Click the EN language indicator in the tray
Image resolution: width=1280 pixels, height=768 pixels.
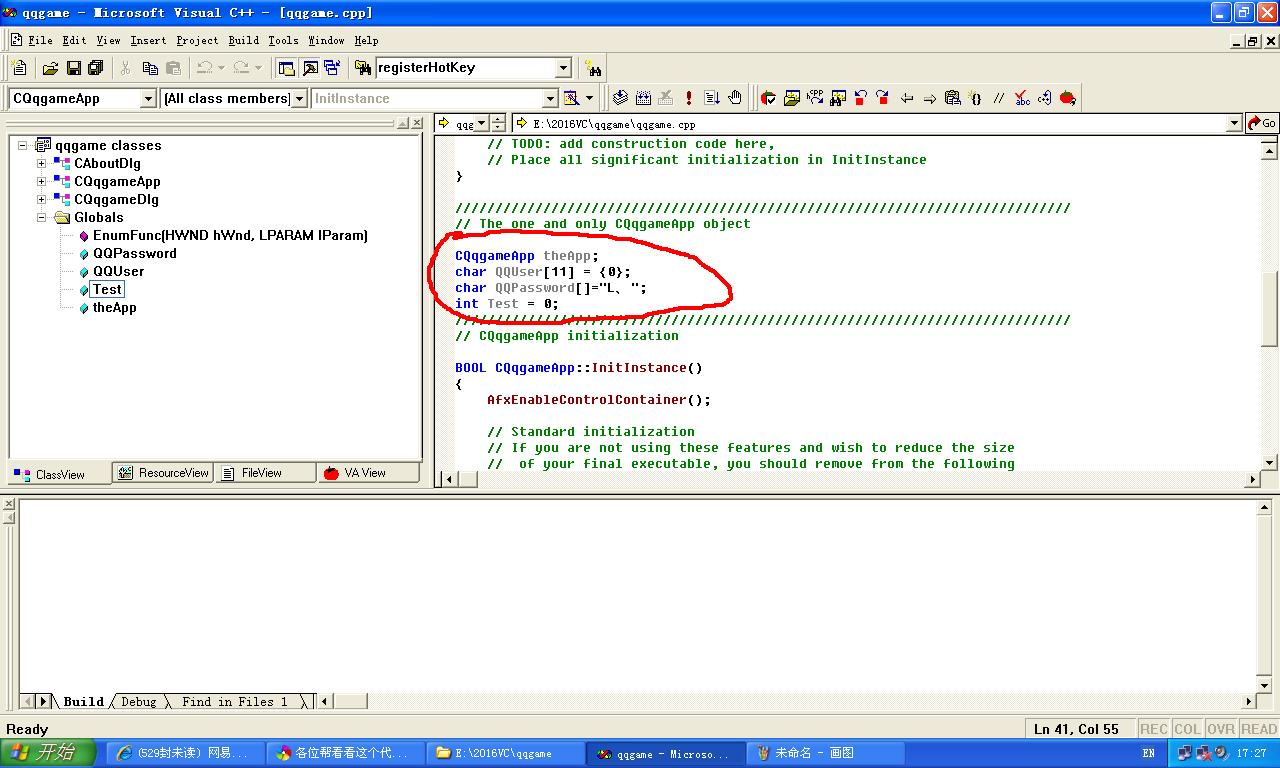pyautogui.click(x=1147, y=753)
